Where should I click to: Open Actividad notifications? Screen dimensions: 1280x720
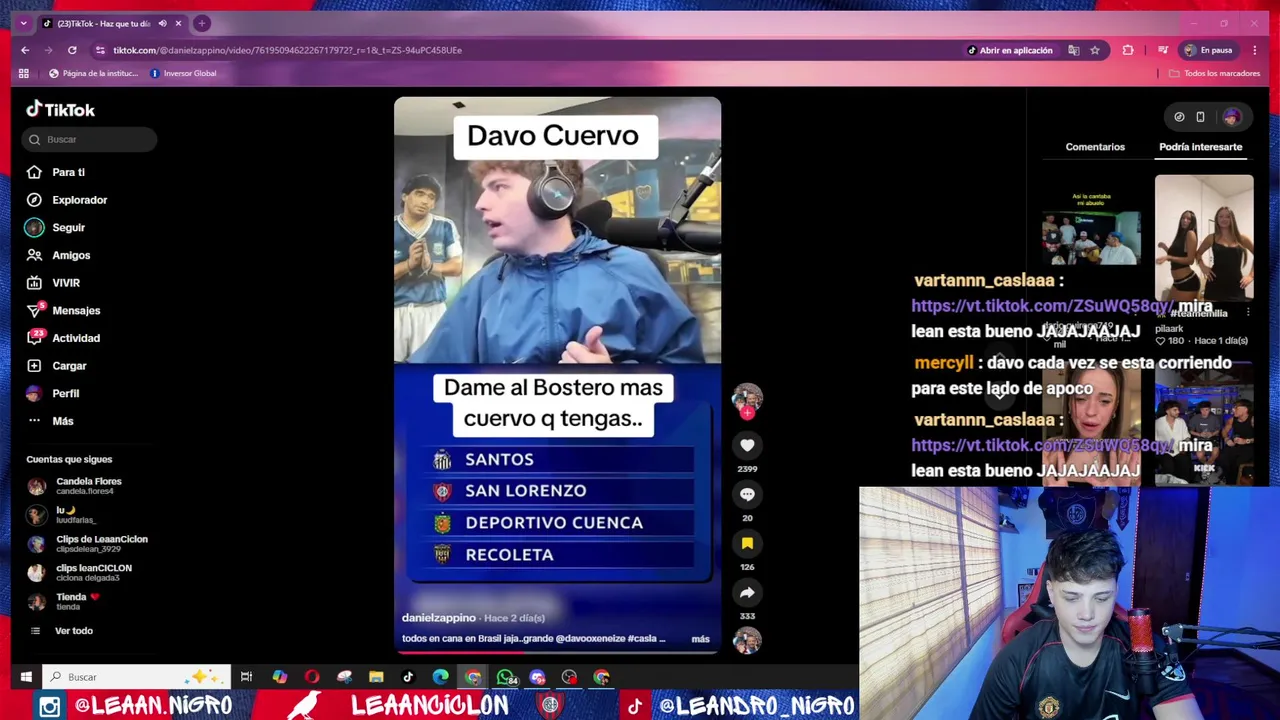pos(63,338)
